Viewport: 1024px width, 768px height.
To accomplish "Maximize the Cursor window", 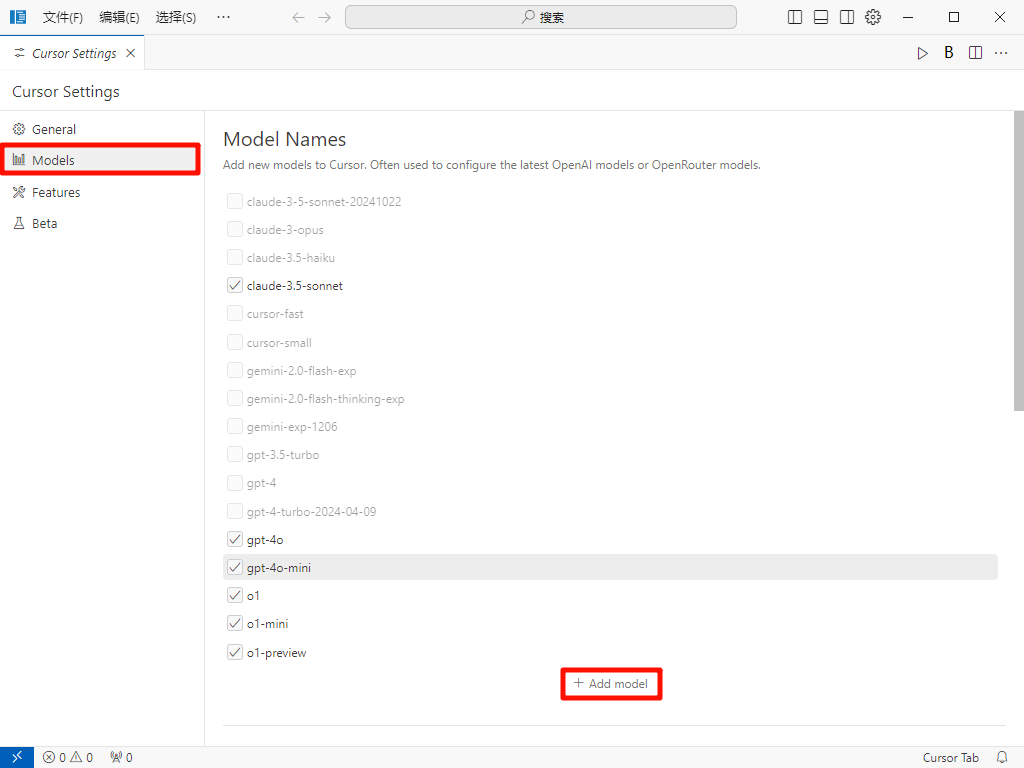I will [954, 18].
